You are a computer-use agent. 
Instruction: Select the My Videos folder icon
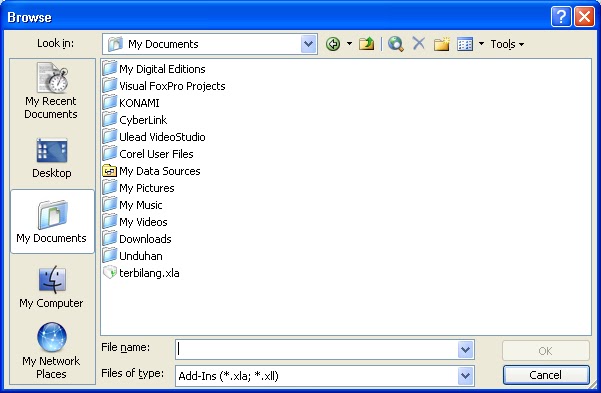coord(110,222)
